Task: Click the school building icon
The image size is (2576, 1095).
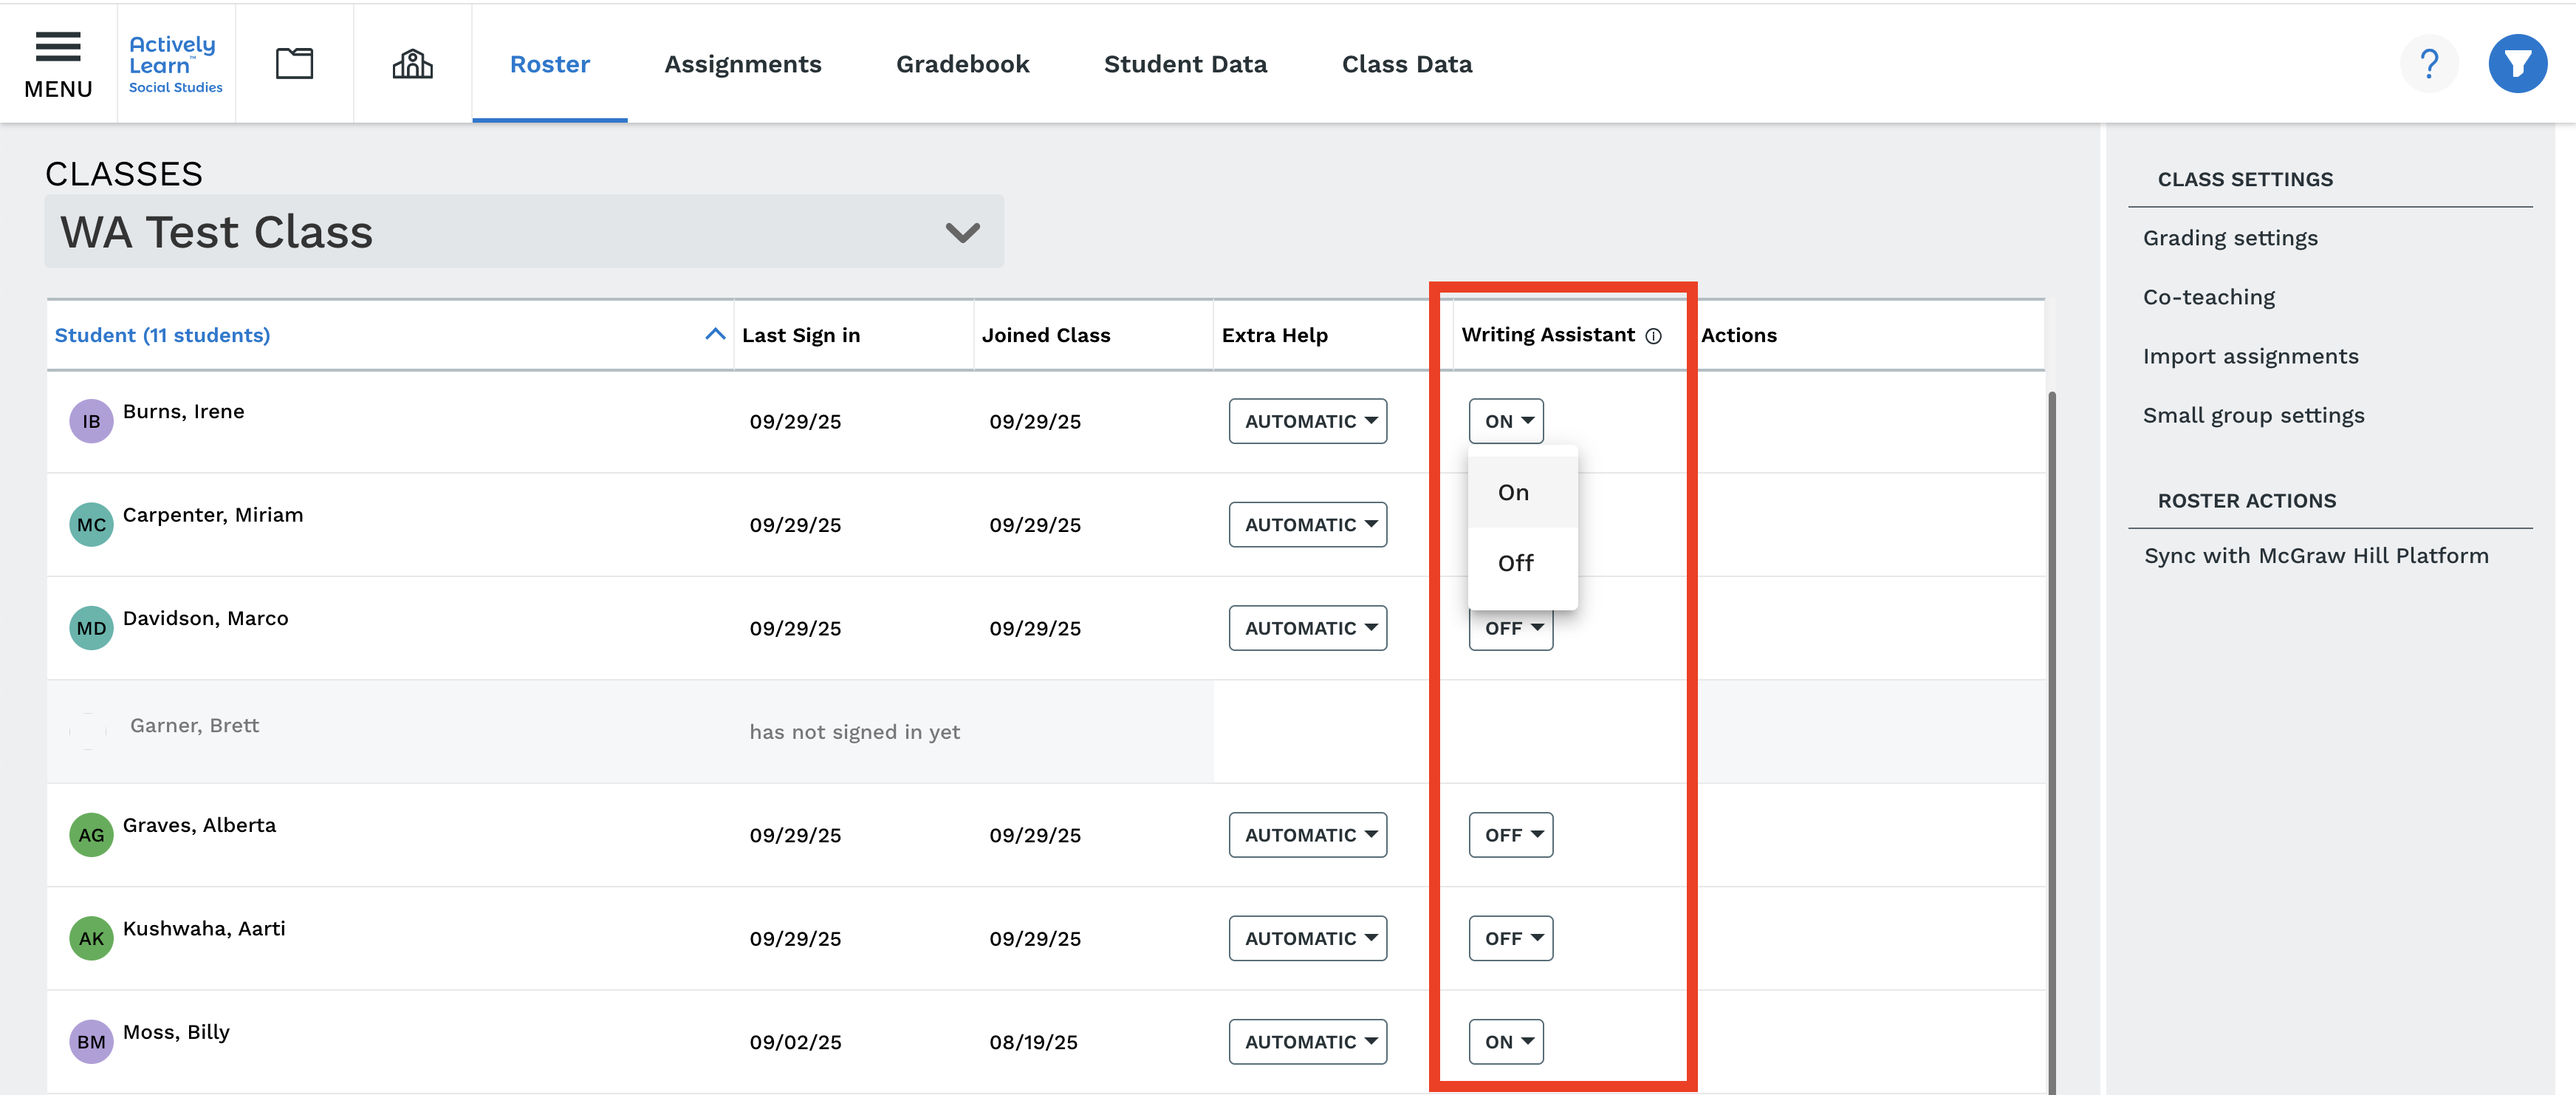Action: pyautogui.click(x=412, y=64)
